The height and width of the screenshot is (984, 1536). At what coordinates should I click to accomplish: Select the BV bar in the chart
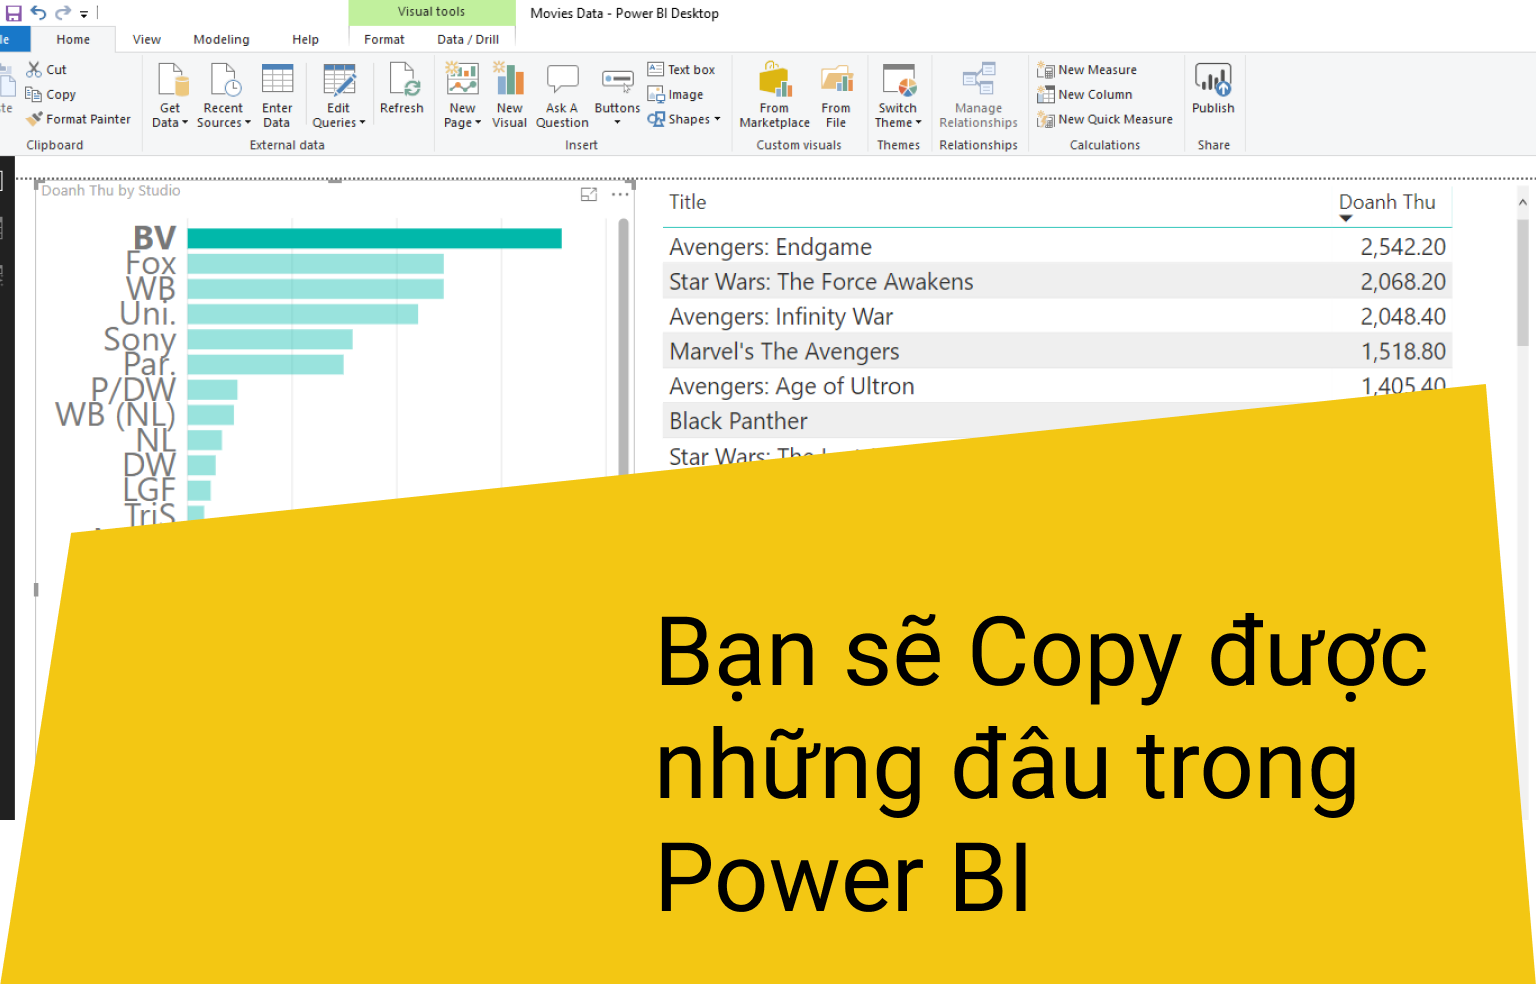[x=374, y=238]
